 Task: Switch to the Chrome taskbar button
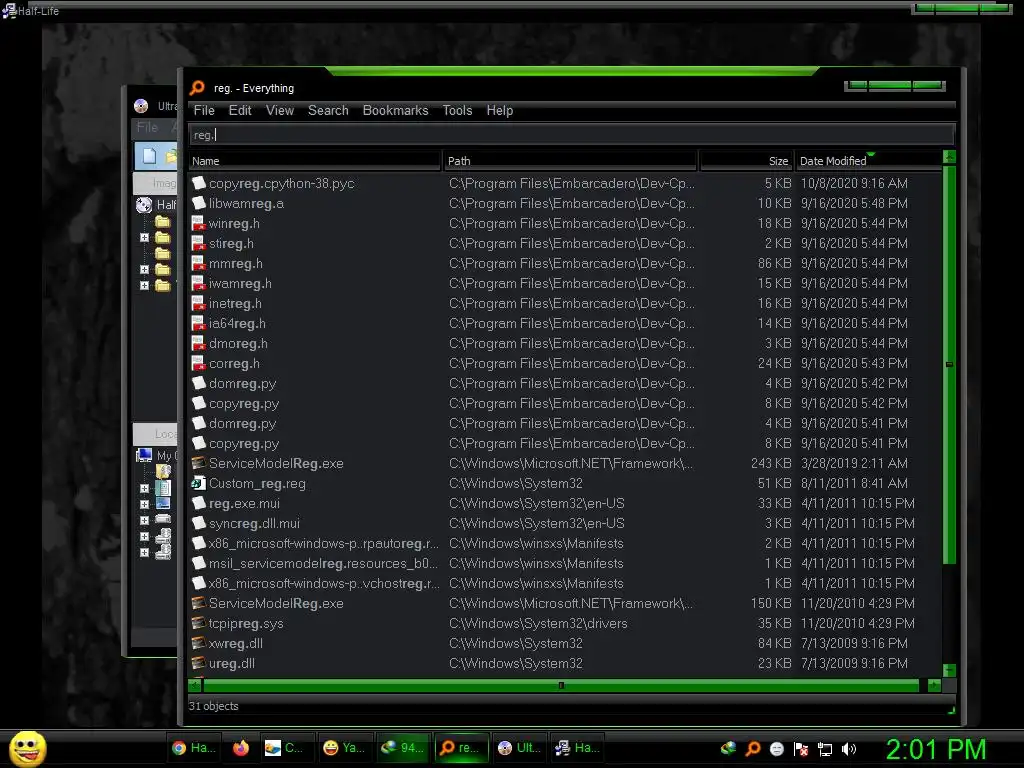[193, 748]
